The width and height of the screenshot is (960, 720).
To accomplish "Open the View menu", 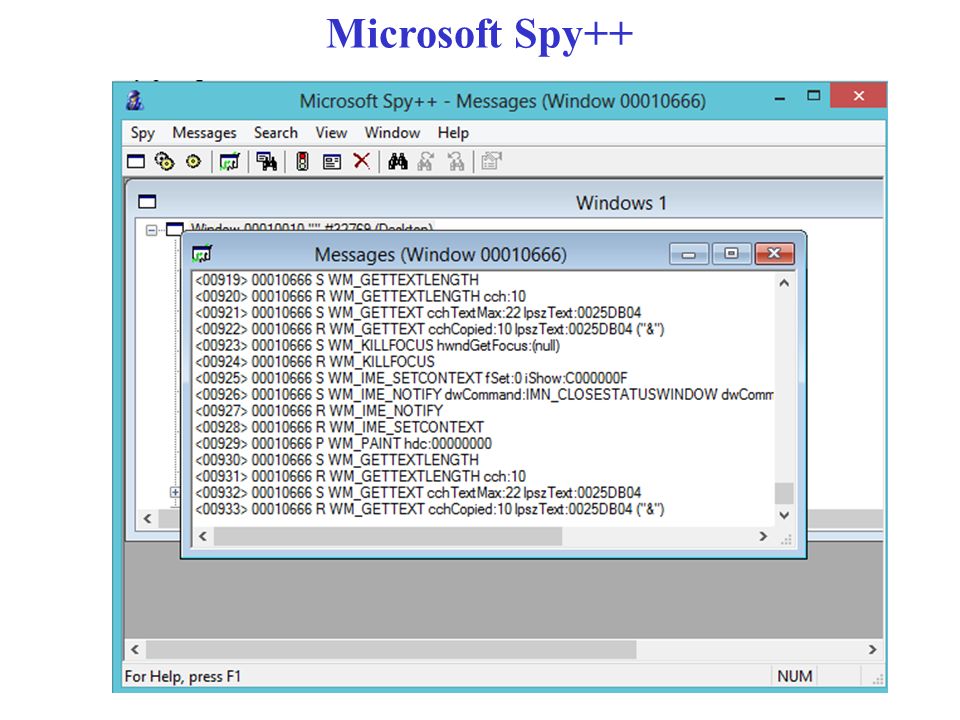I will pyautogui.click(x=331, y=133).
